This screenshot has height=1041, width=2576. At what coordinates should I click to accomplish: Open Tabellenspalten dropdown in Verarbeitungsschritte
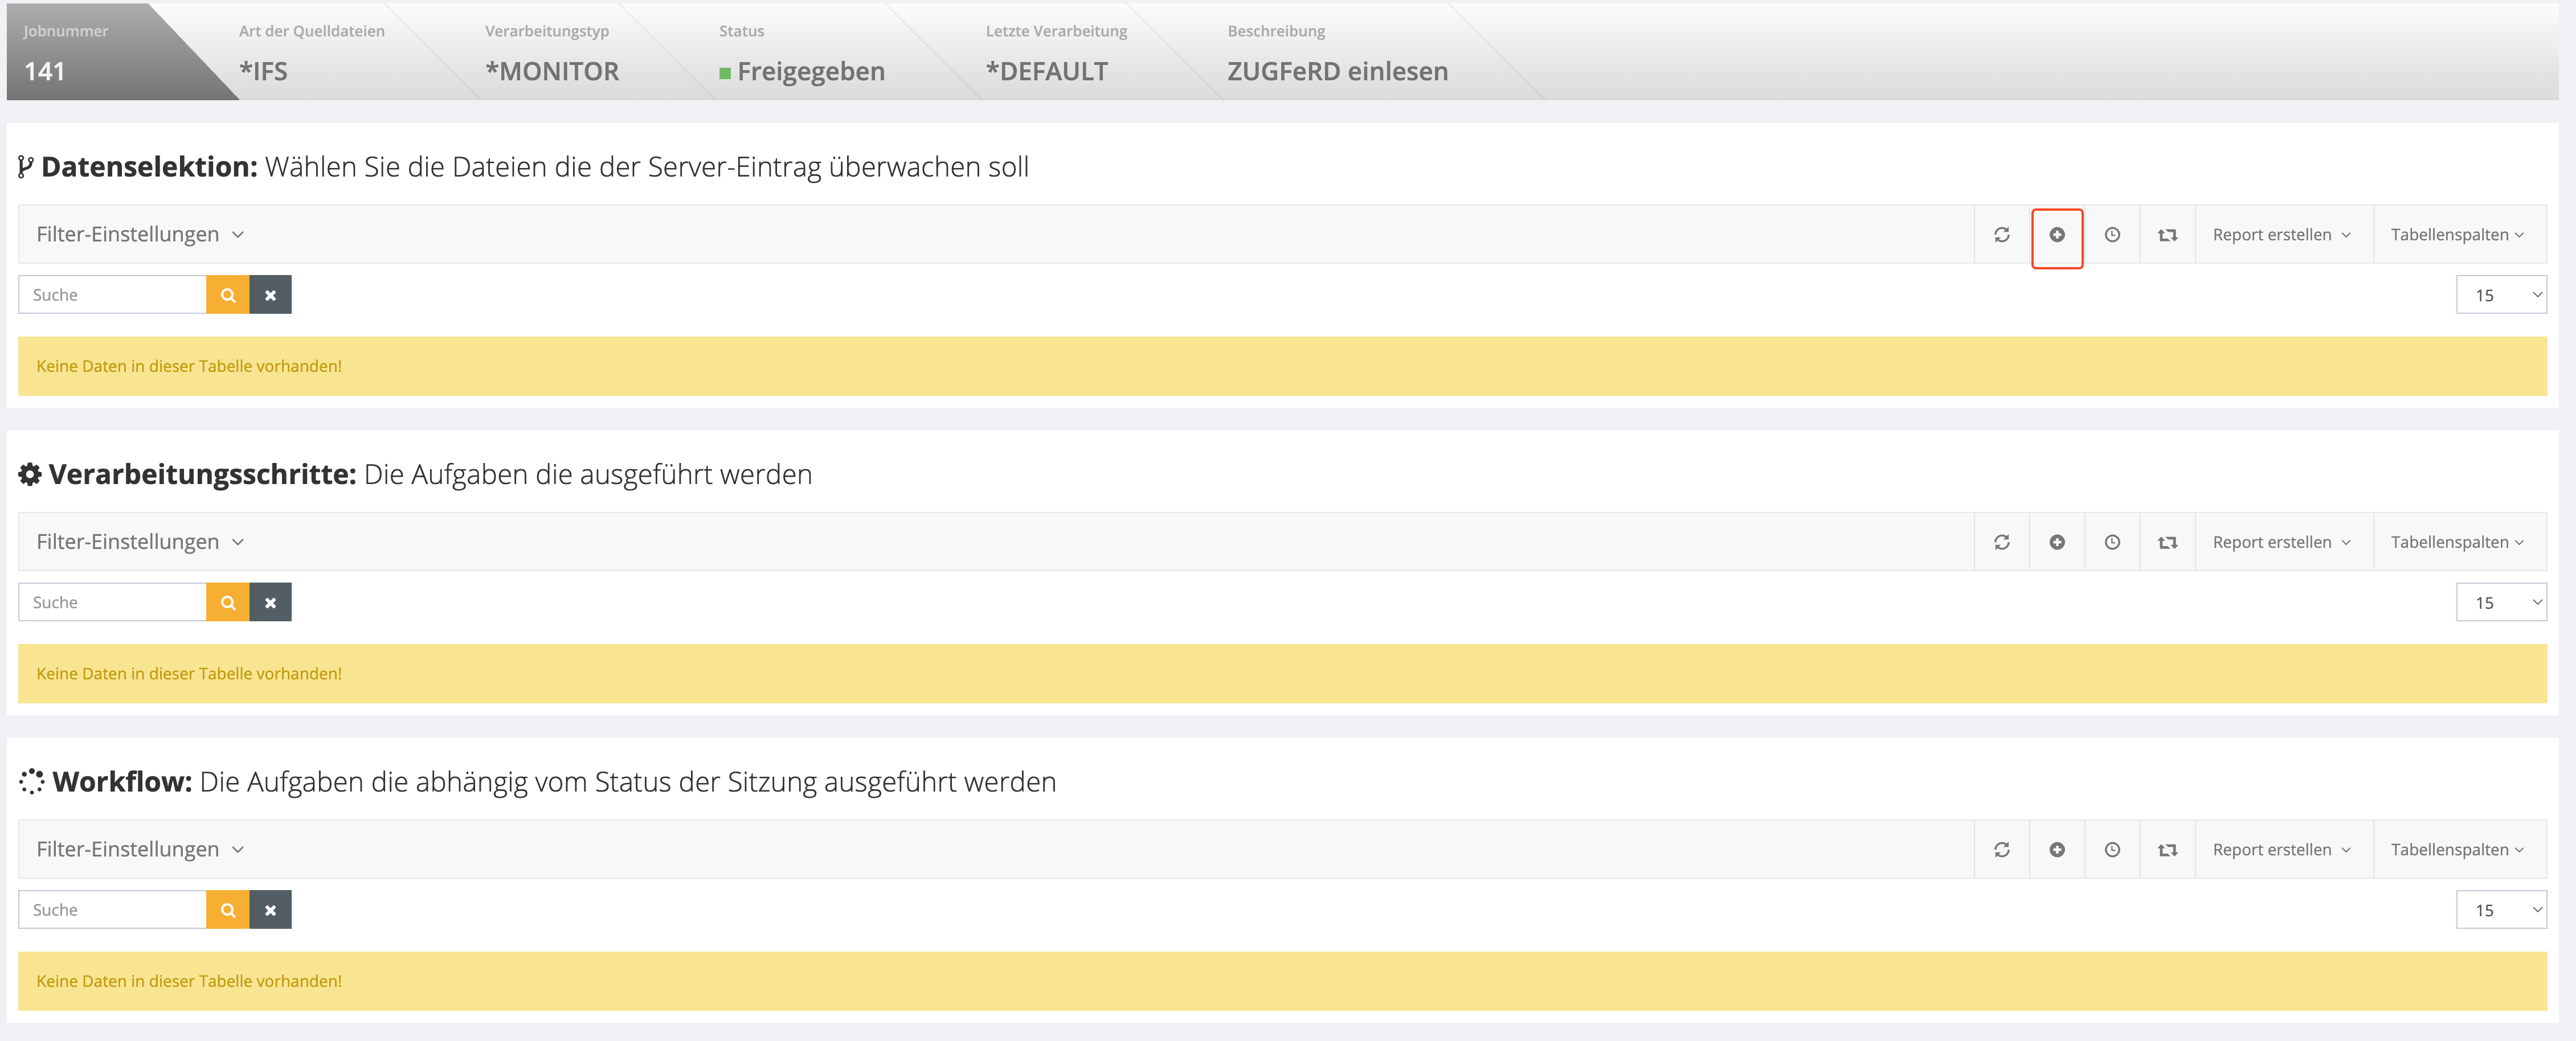[2456, 542]
